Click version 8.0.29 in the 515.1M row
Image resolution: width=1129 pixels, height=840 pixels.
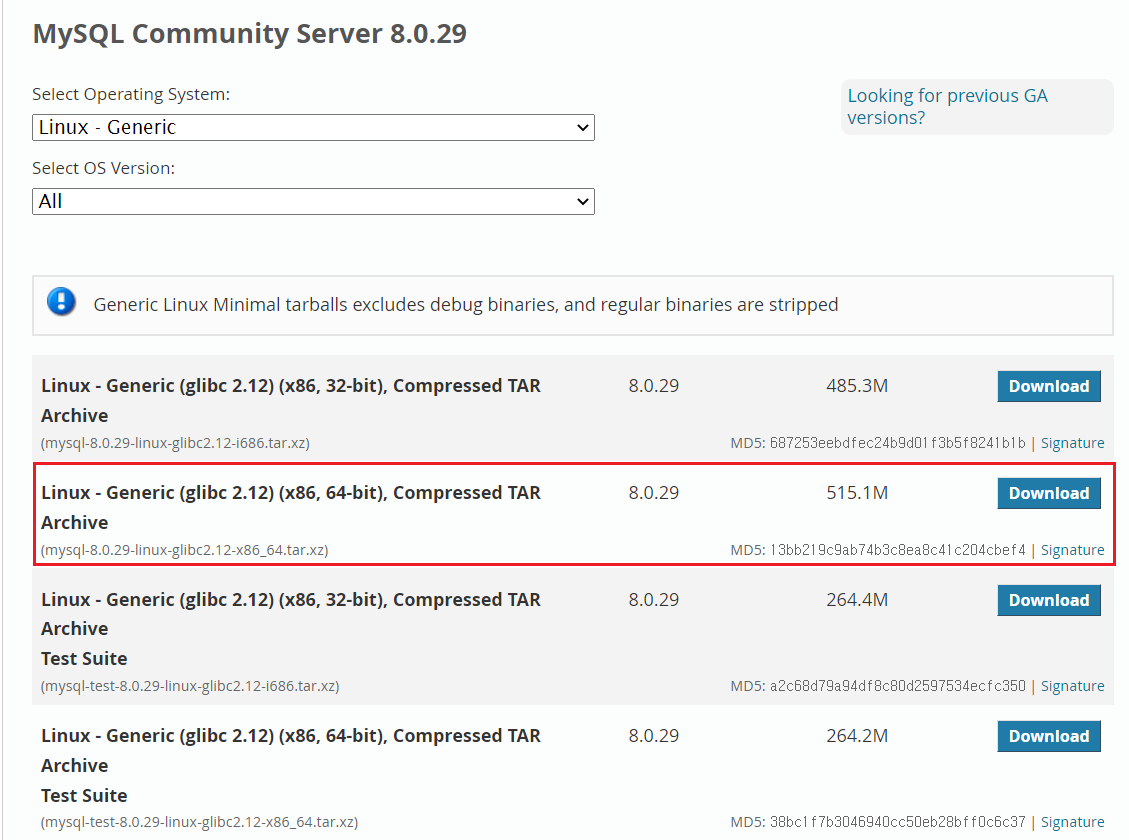(654, 493)
